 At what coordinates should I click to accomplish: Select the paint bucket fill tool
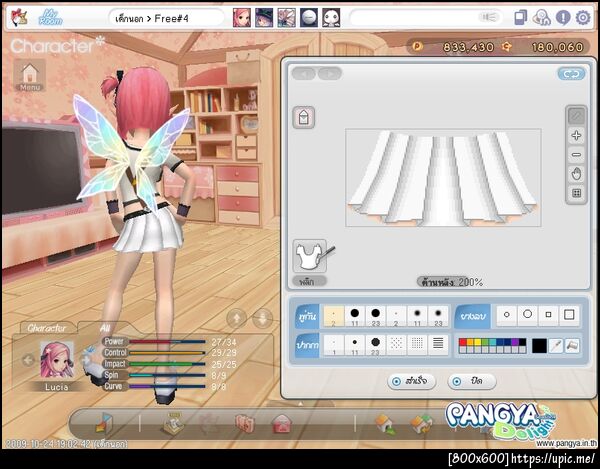click(572, 346)
